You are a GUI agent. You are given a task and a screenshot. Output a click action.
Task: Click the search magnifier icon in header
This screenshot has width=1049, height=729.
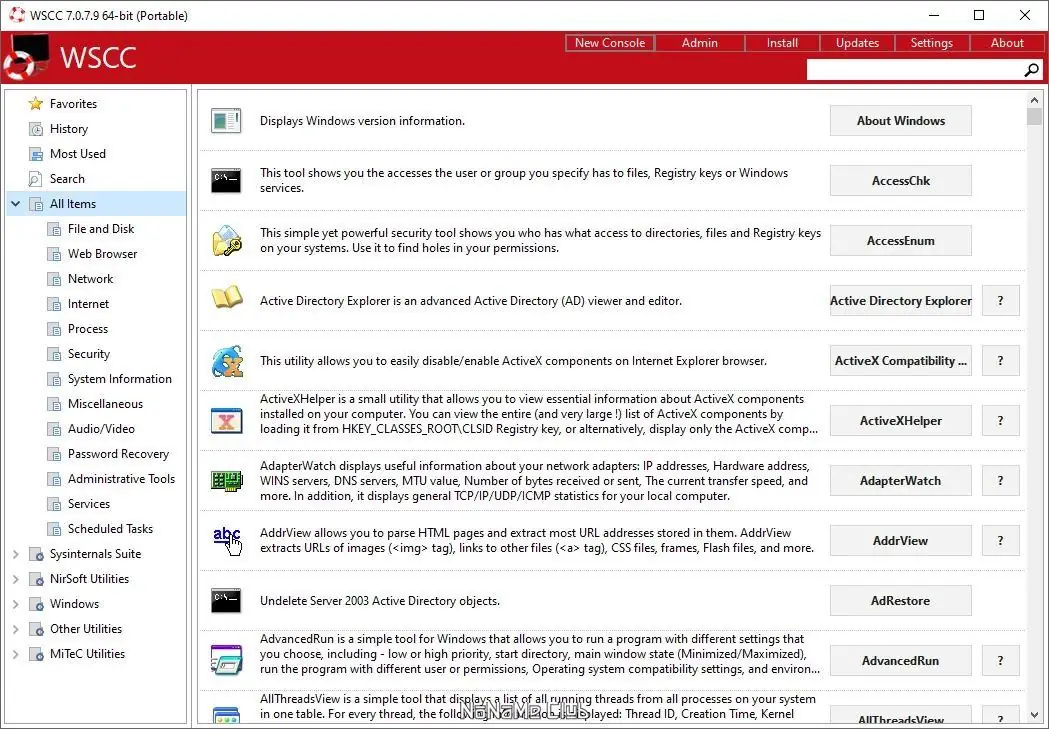[1032, 70]
